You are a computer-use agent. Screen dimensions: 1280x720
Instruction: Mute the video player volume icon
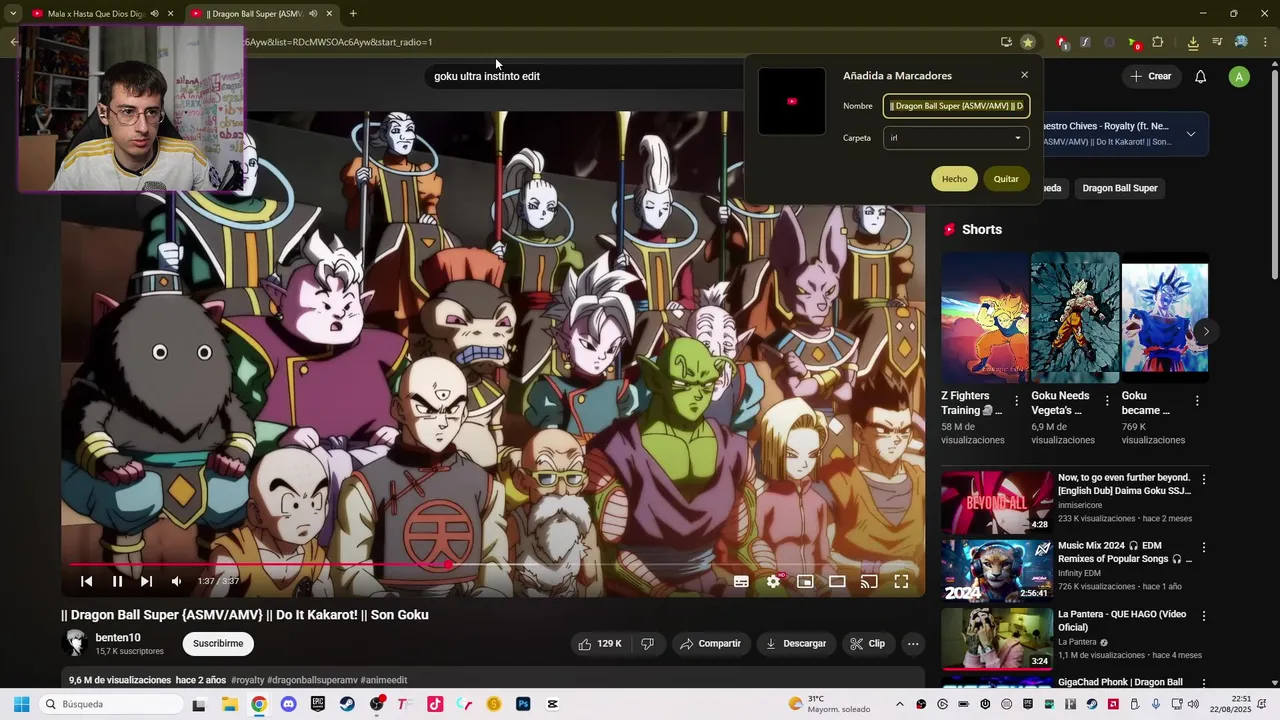[176, 581]
